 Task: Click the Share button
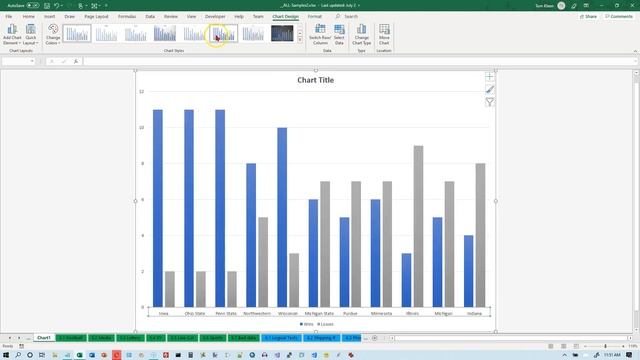(x=588, y=16)
